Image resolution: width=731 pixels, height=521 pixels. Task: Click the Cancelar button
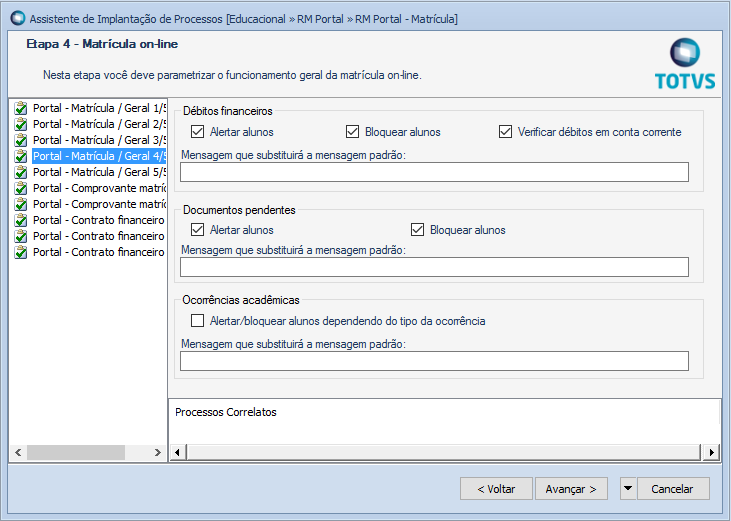673,488
